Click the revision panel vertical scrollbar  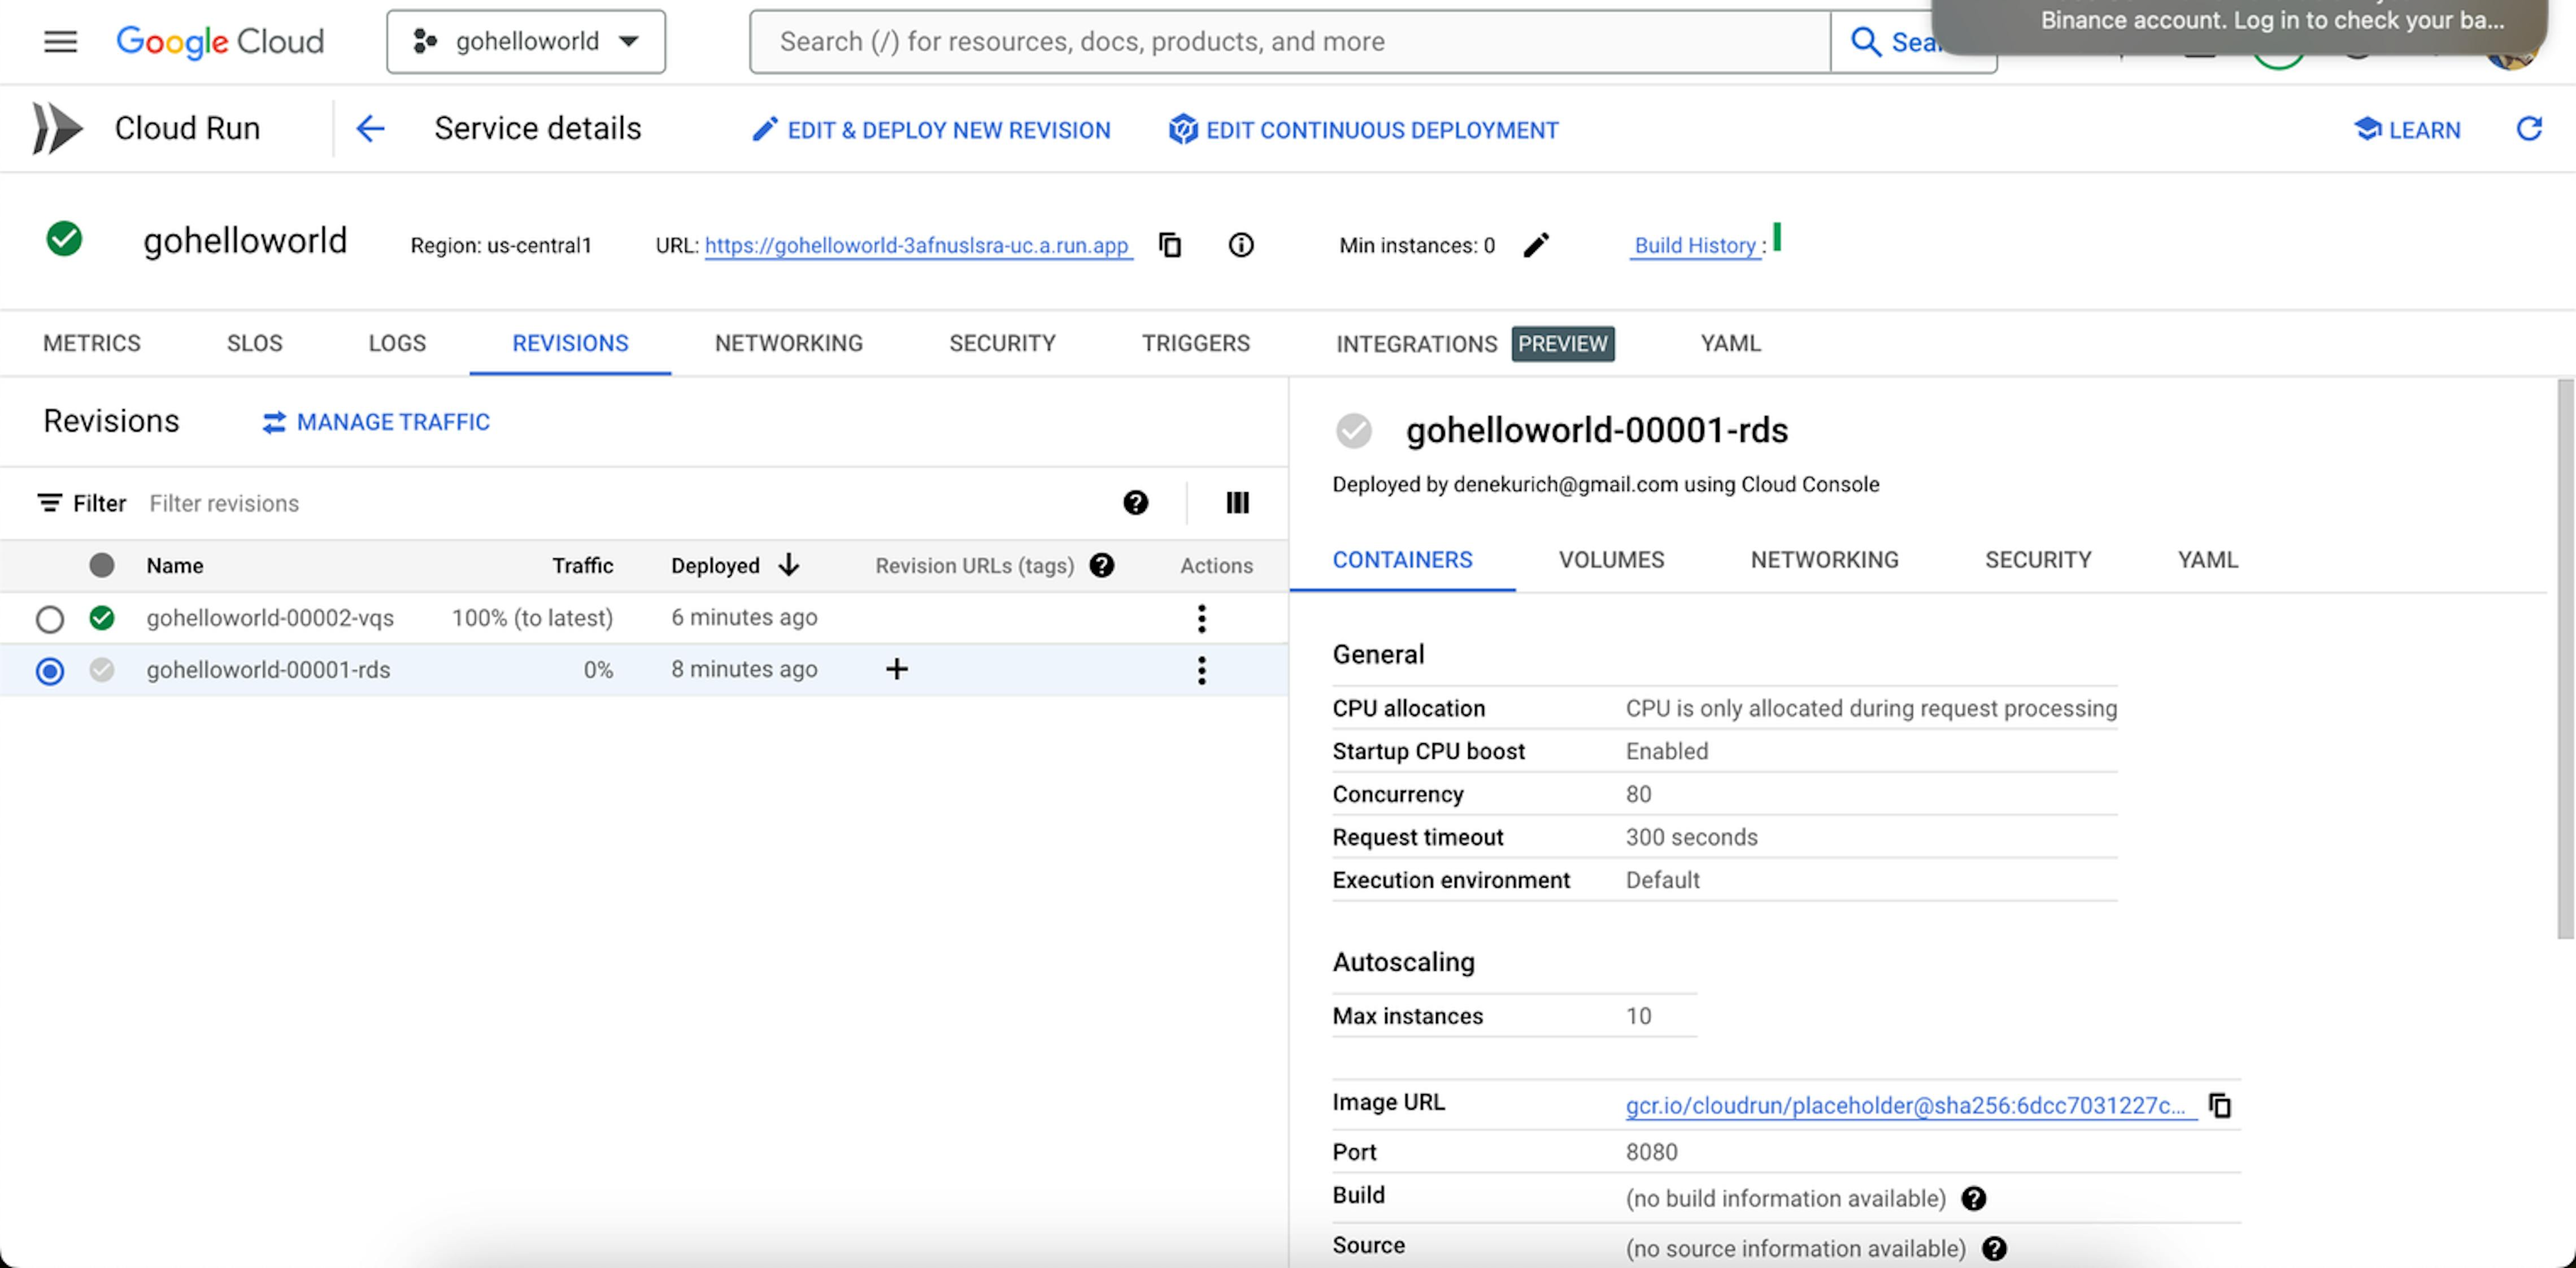tap(2565, 659)
